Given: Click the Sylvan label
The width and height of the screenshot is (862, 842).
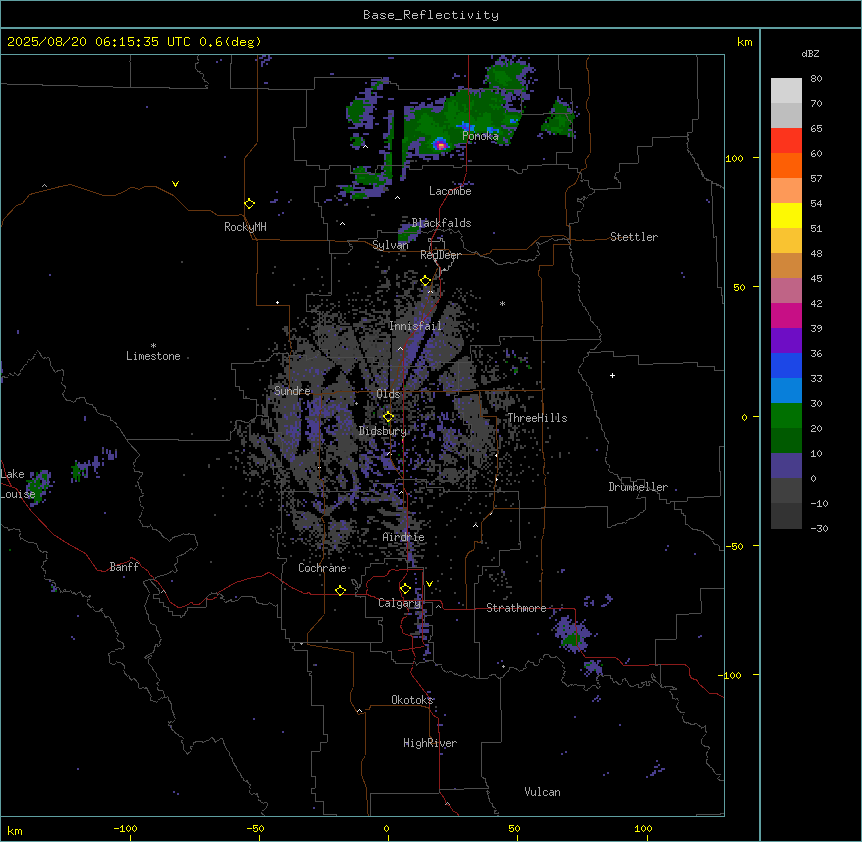Looking at the screenshot, I should pyautogui.click(x=390, y=245).
